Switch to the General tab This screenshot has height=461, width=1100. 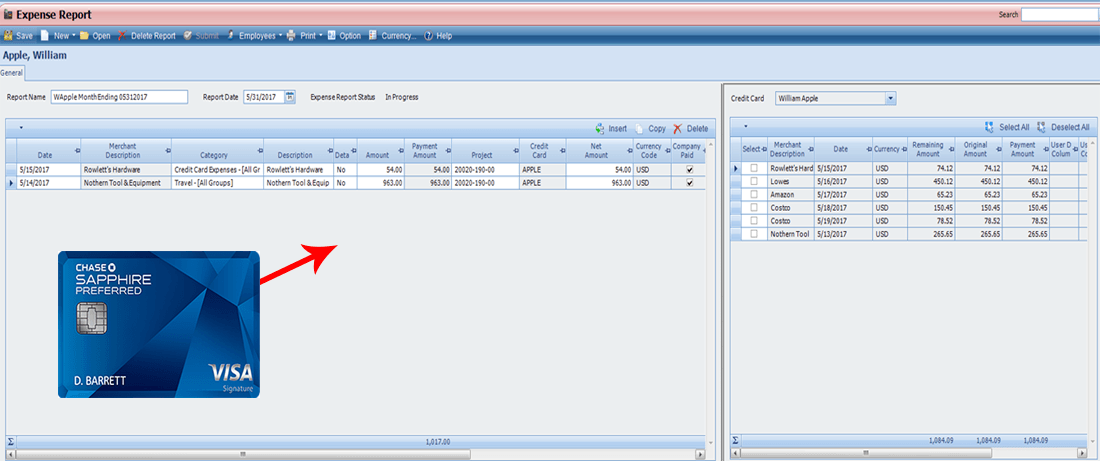coord(12,72)
